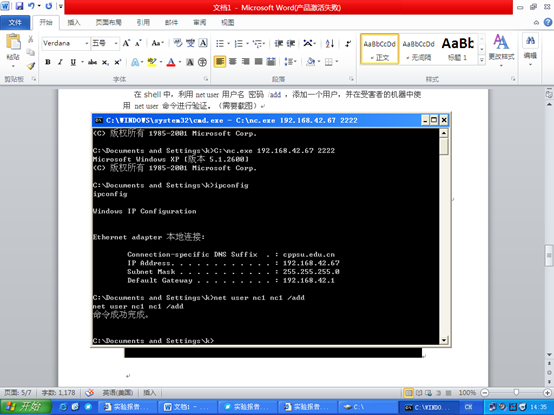Toggle Italic formatting
Image resolution: width=554 pixels, height=415 pixels.
click(60, 62)
